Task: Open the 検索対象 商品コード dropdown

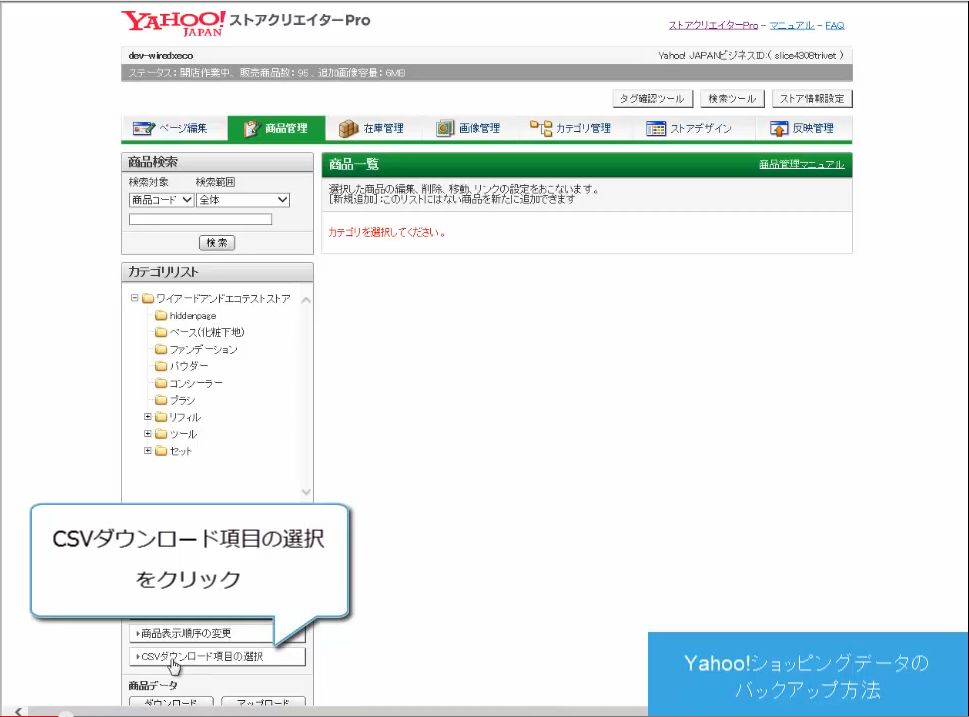Action: (x=161, y=200)
